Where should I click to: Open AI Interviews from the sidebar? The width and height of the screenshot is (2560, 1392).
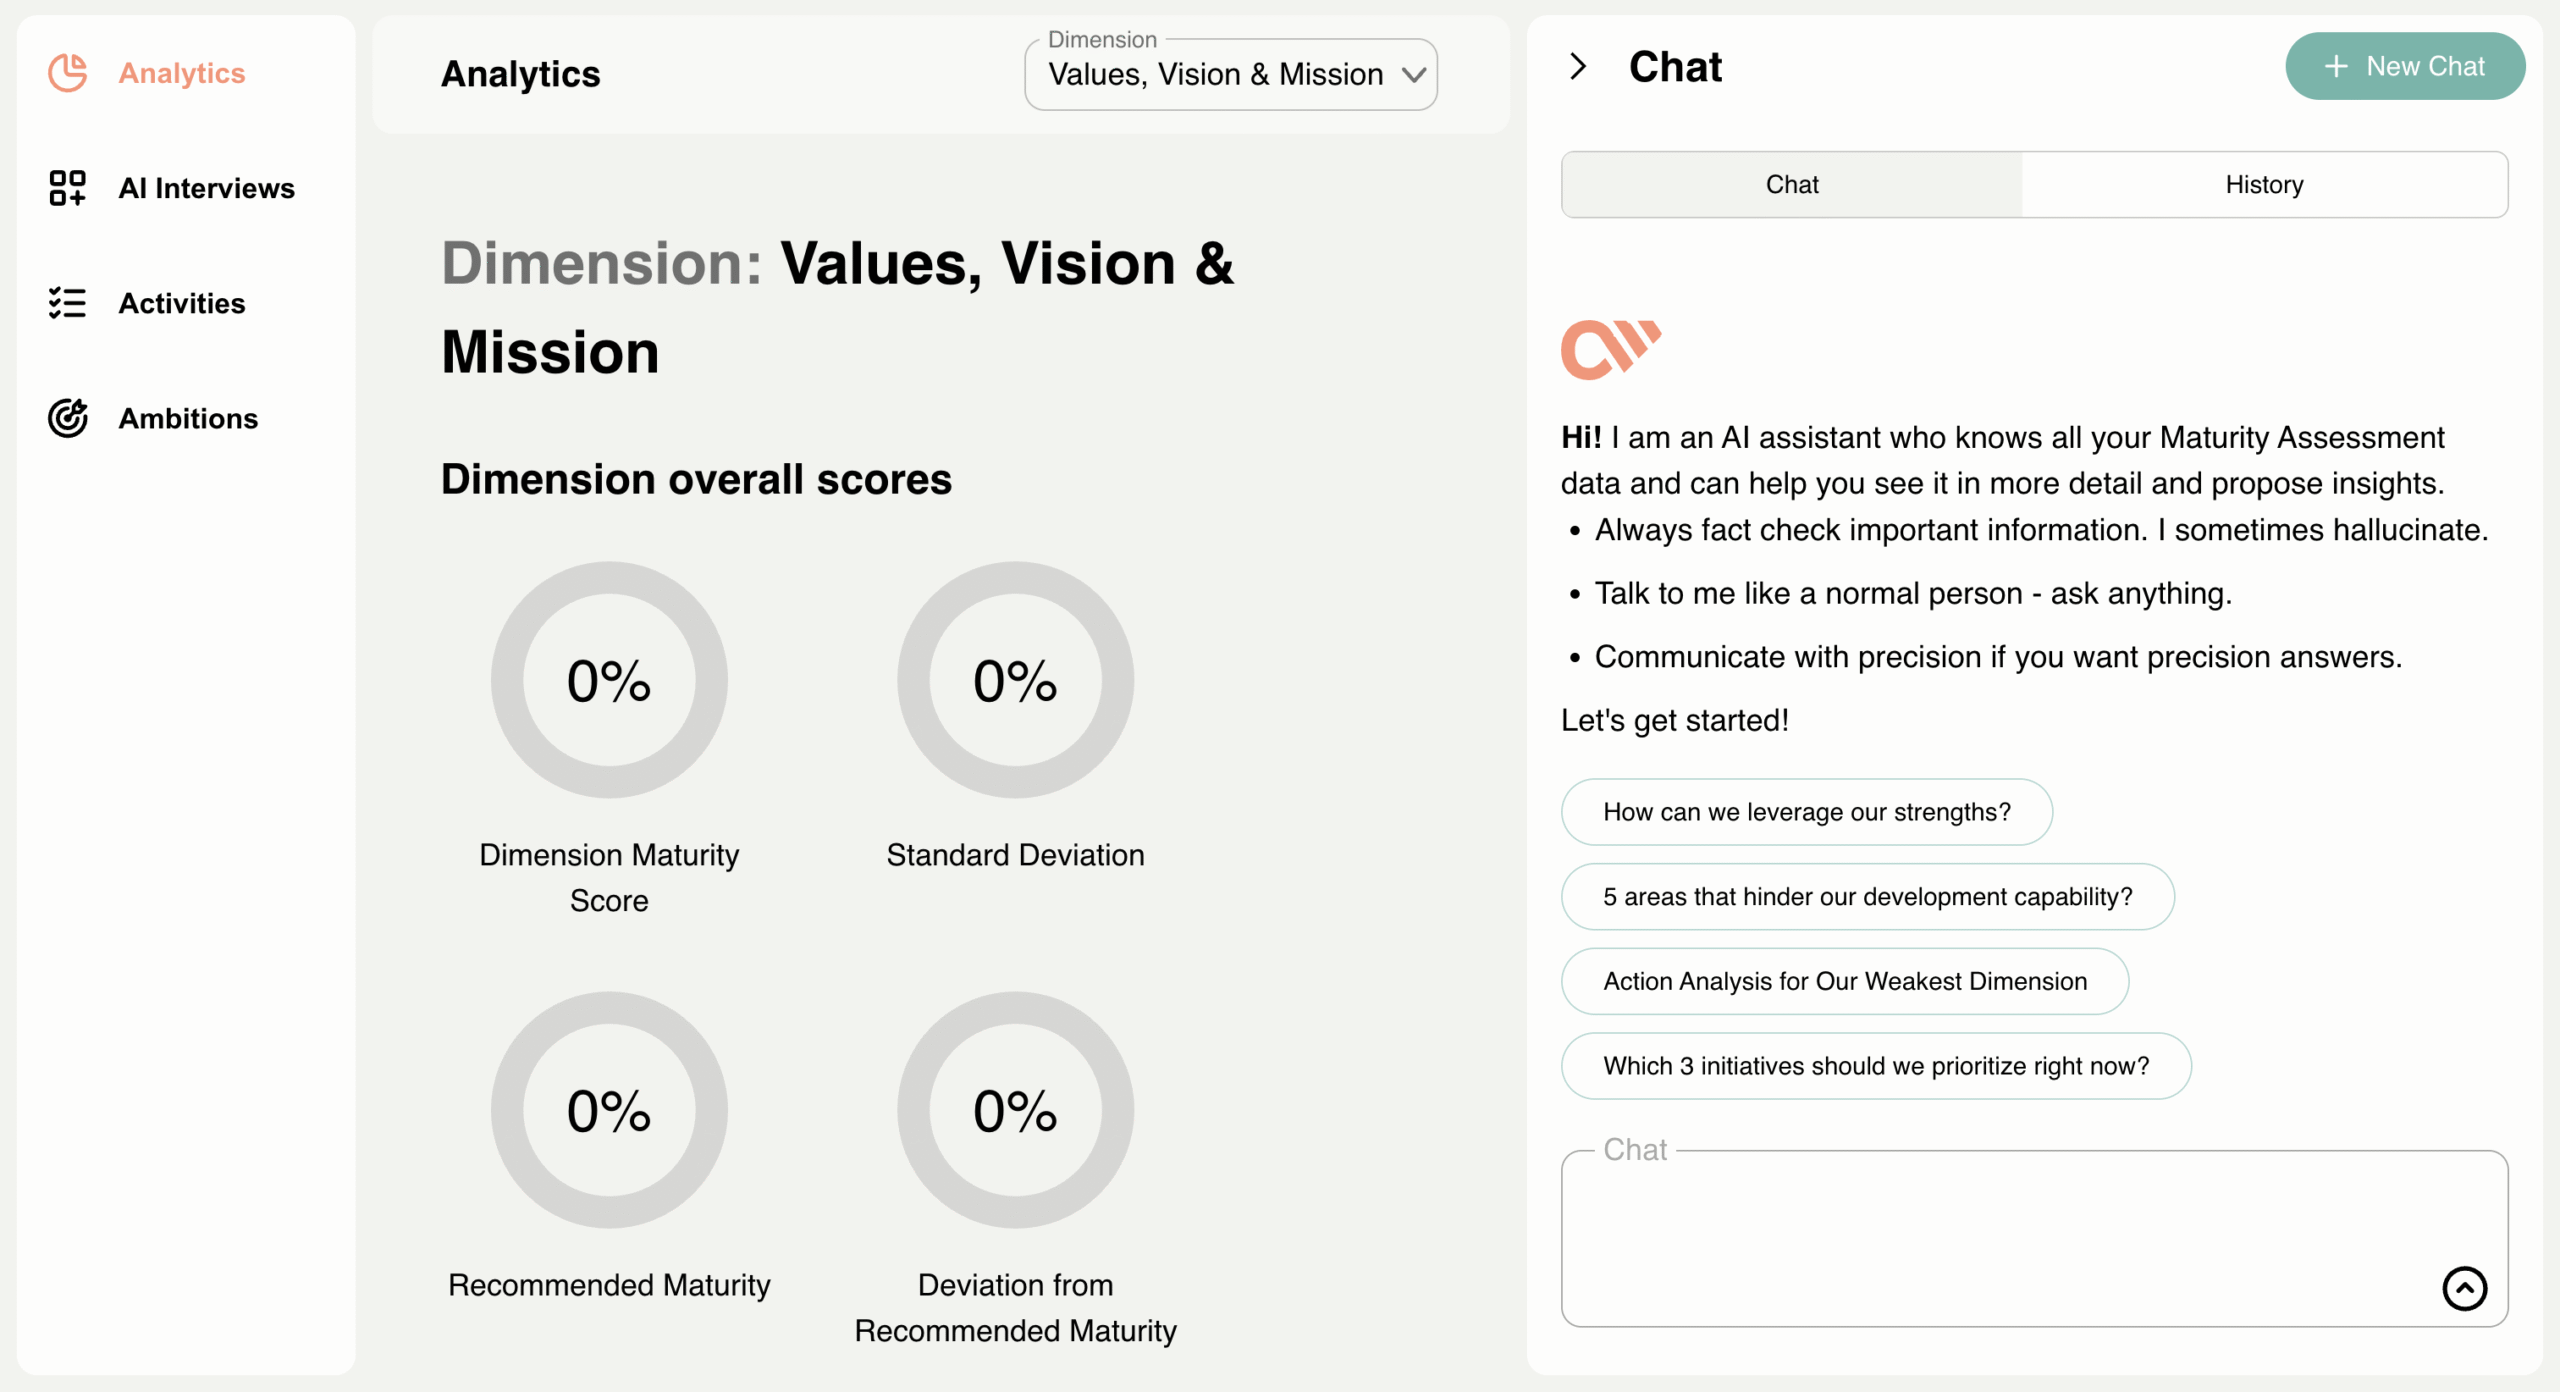pyautogui.click(x=206, y=188)
